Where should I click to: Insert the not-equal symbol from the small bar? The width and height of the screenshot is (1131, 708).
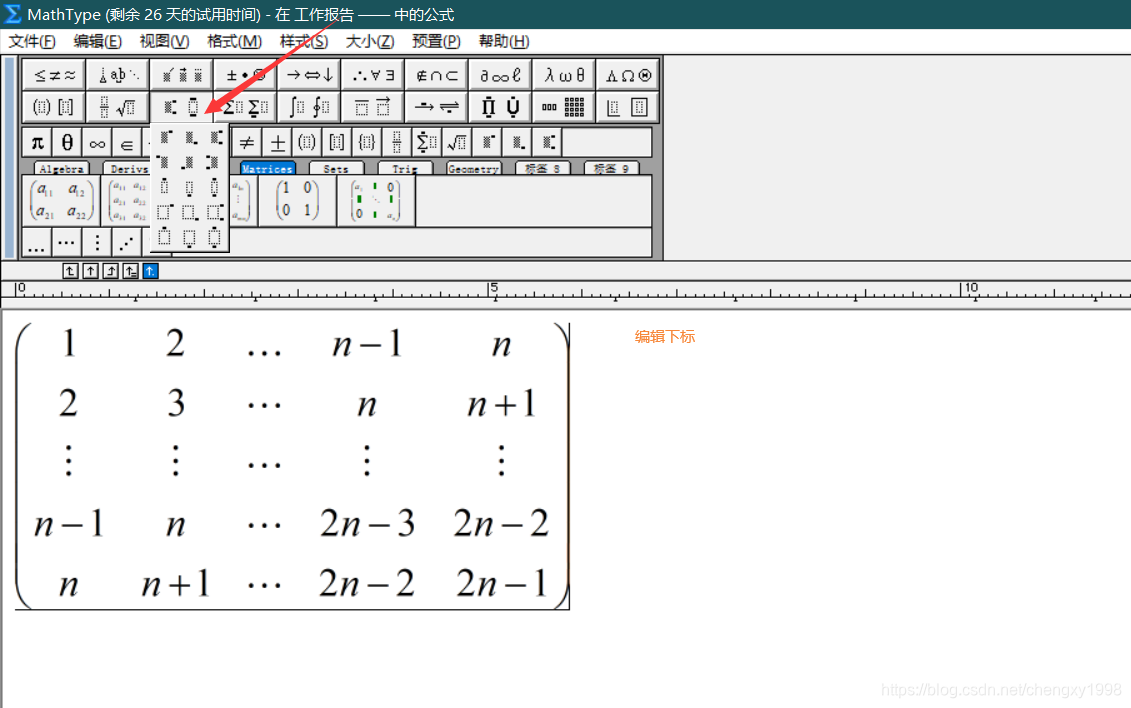[247, 143]
